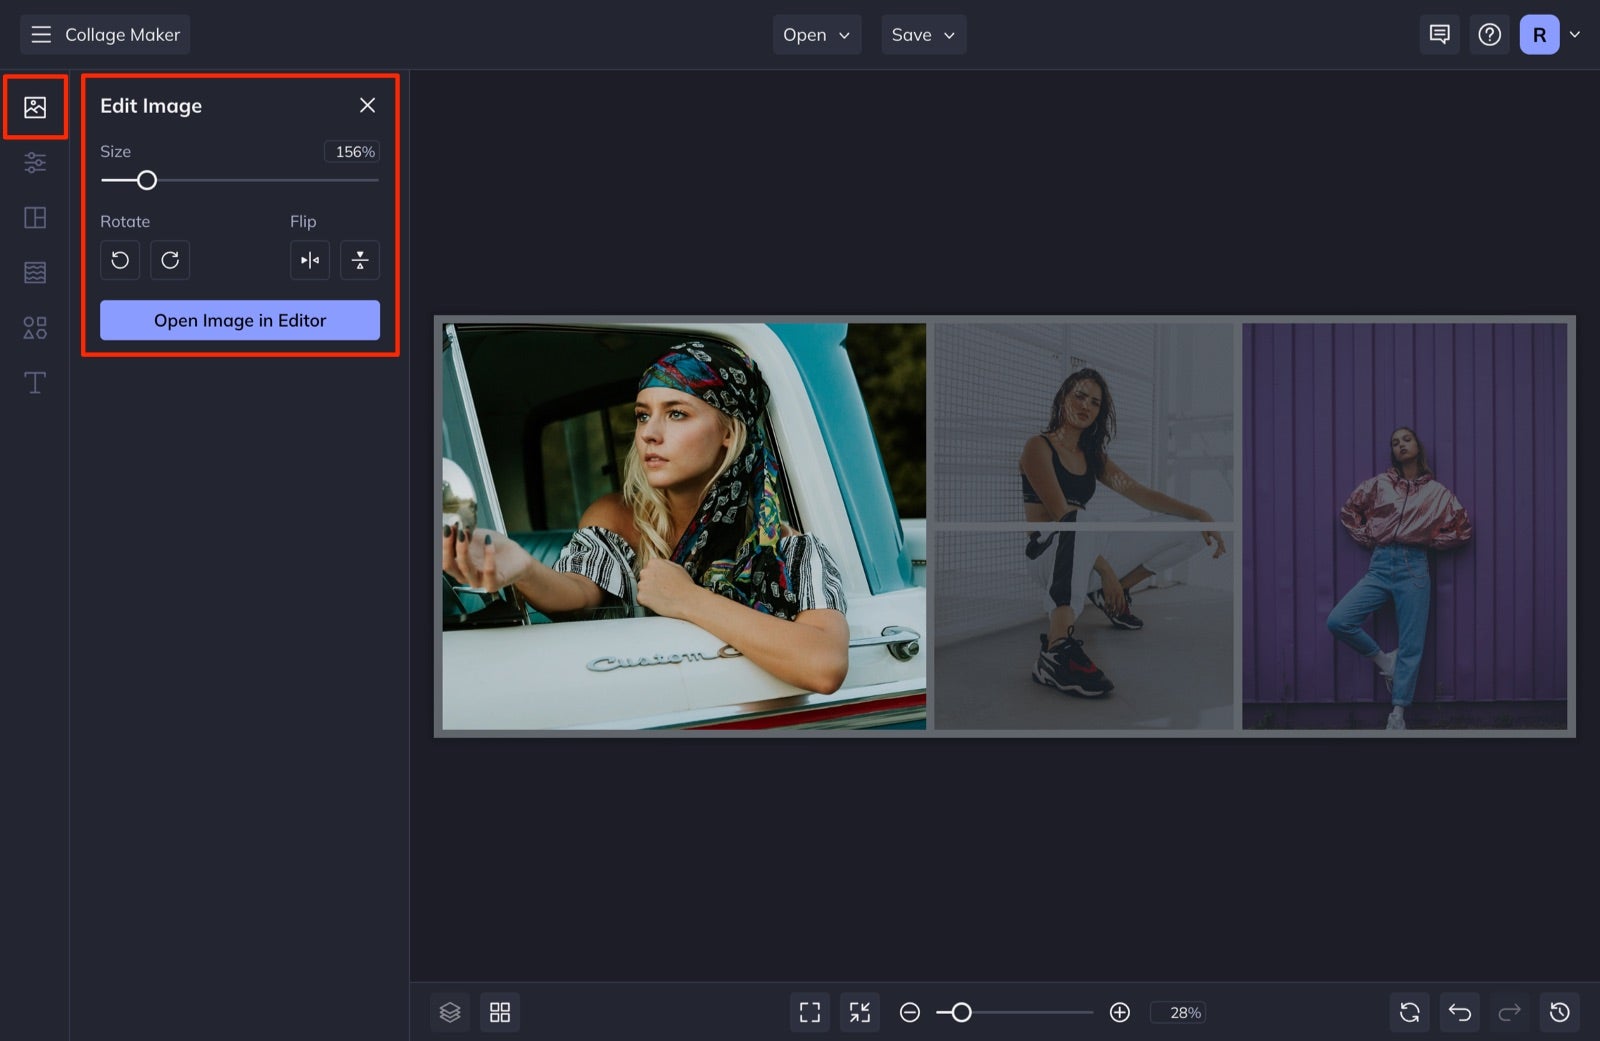This screenshot has height=1041, width=1600.
Task: Open the Collage Maker hamburger menu
Action: pos(41,35)
